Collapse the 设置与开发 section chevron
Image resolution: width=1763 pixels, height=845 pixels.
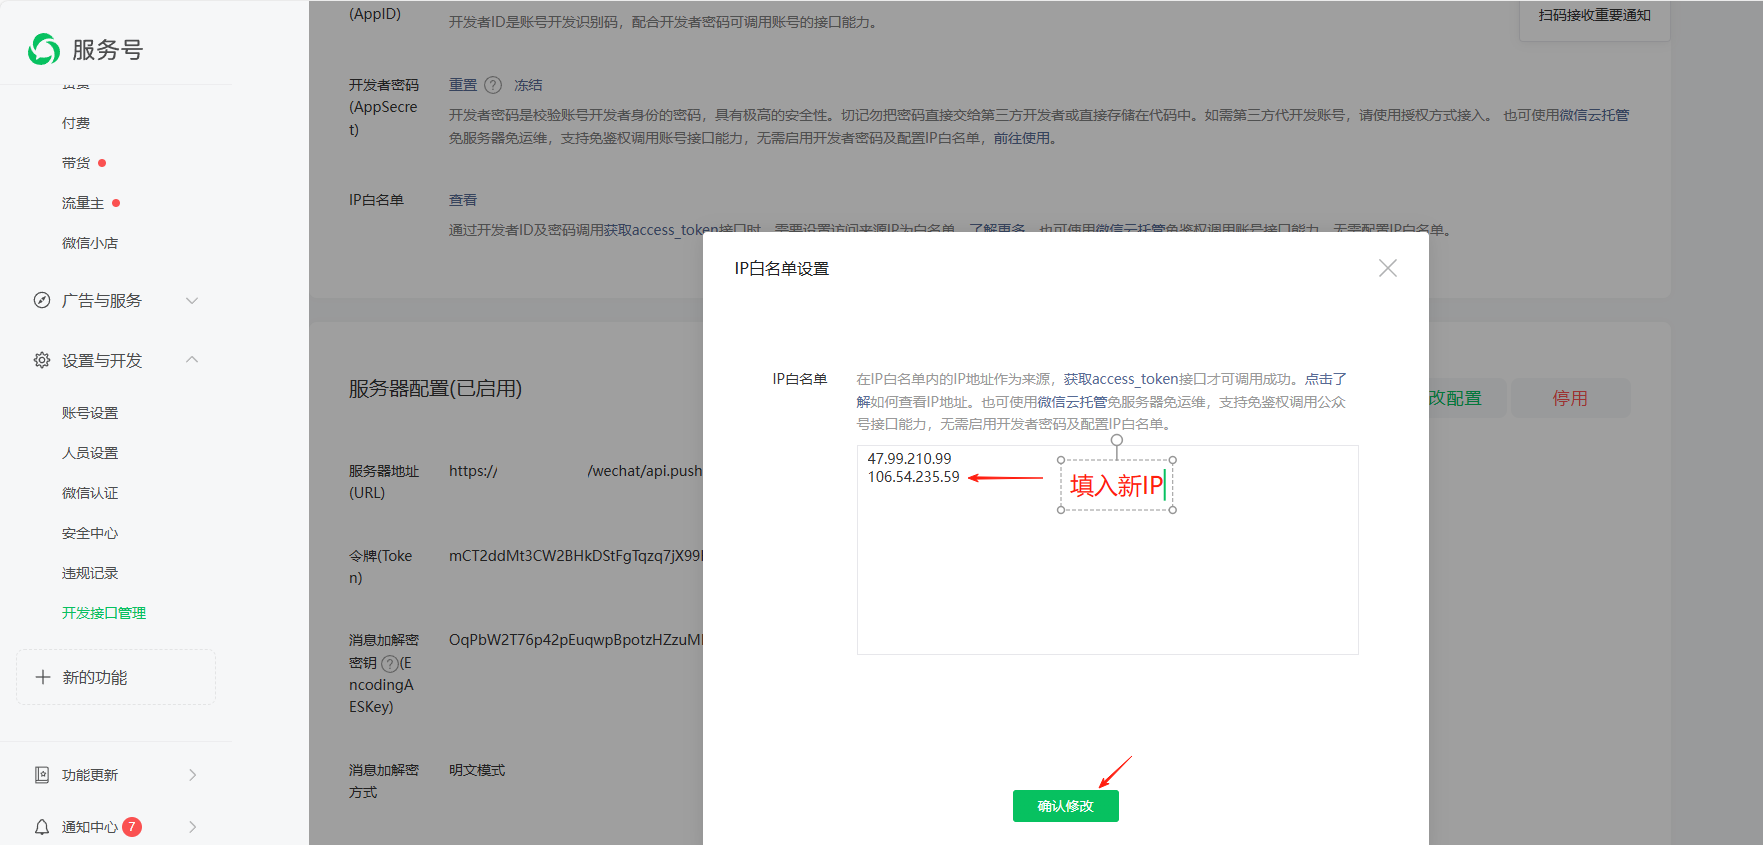192,360
